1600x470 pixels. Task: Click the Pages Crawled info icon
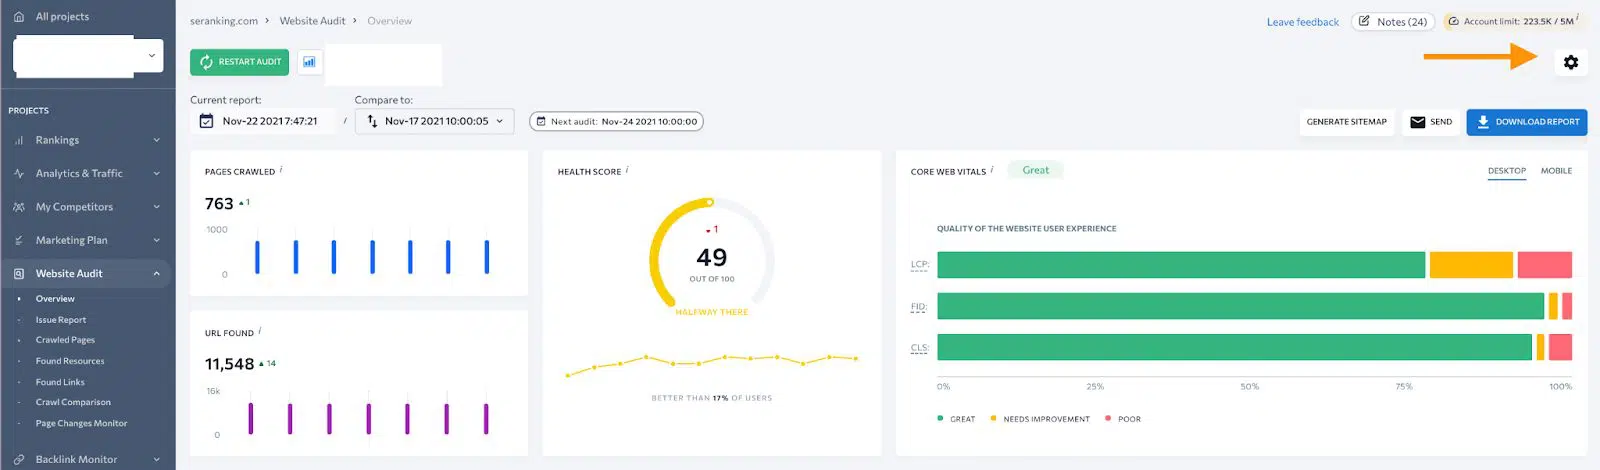[281, 170]
